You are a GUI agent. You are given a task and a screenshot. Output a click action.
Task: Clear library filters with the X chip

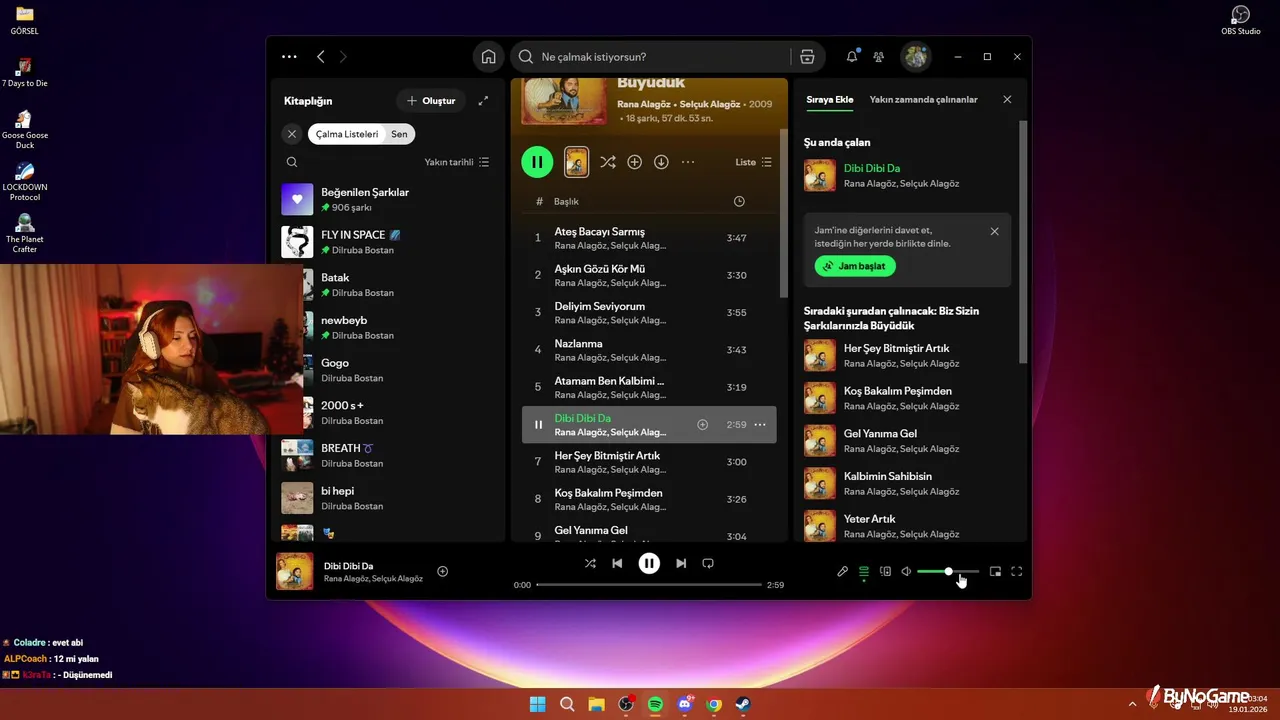tap(292, 133)
